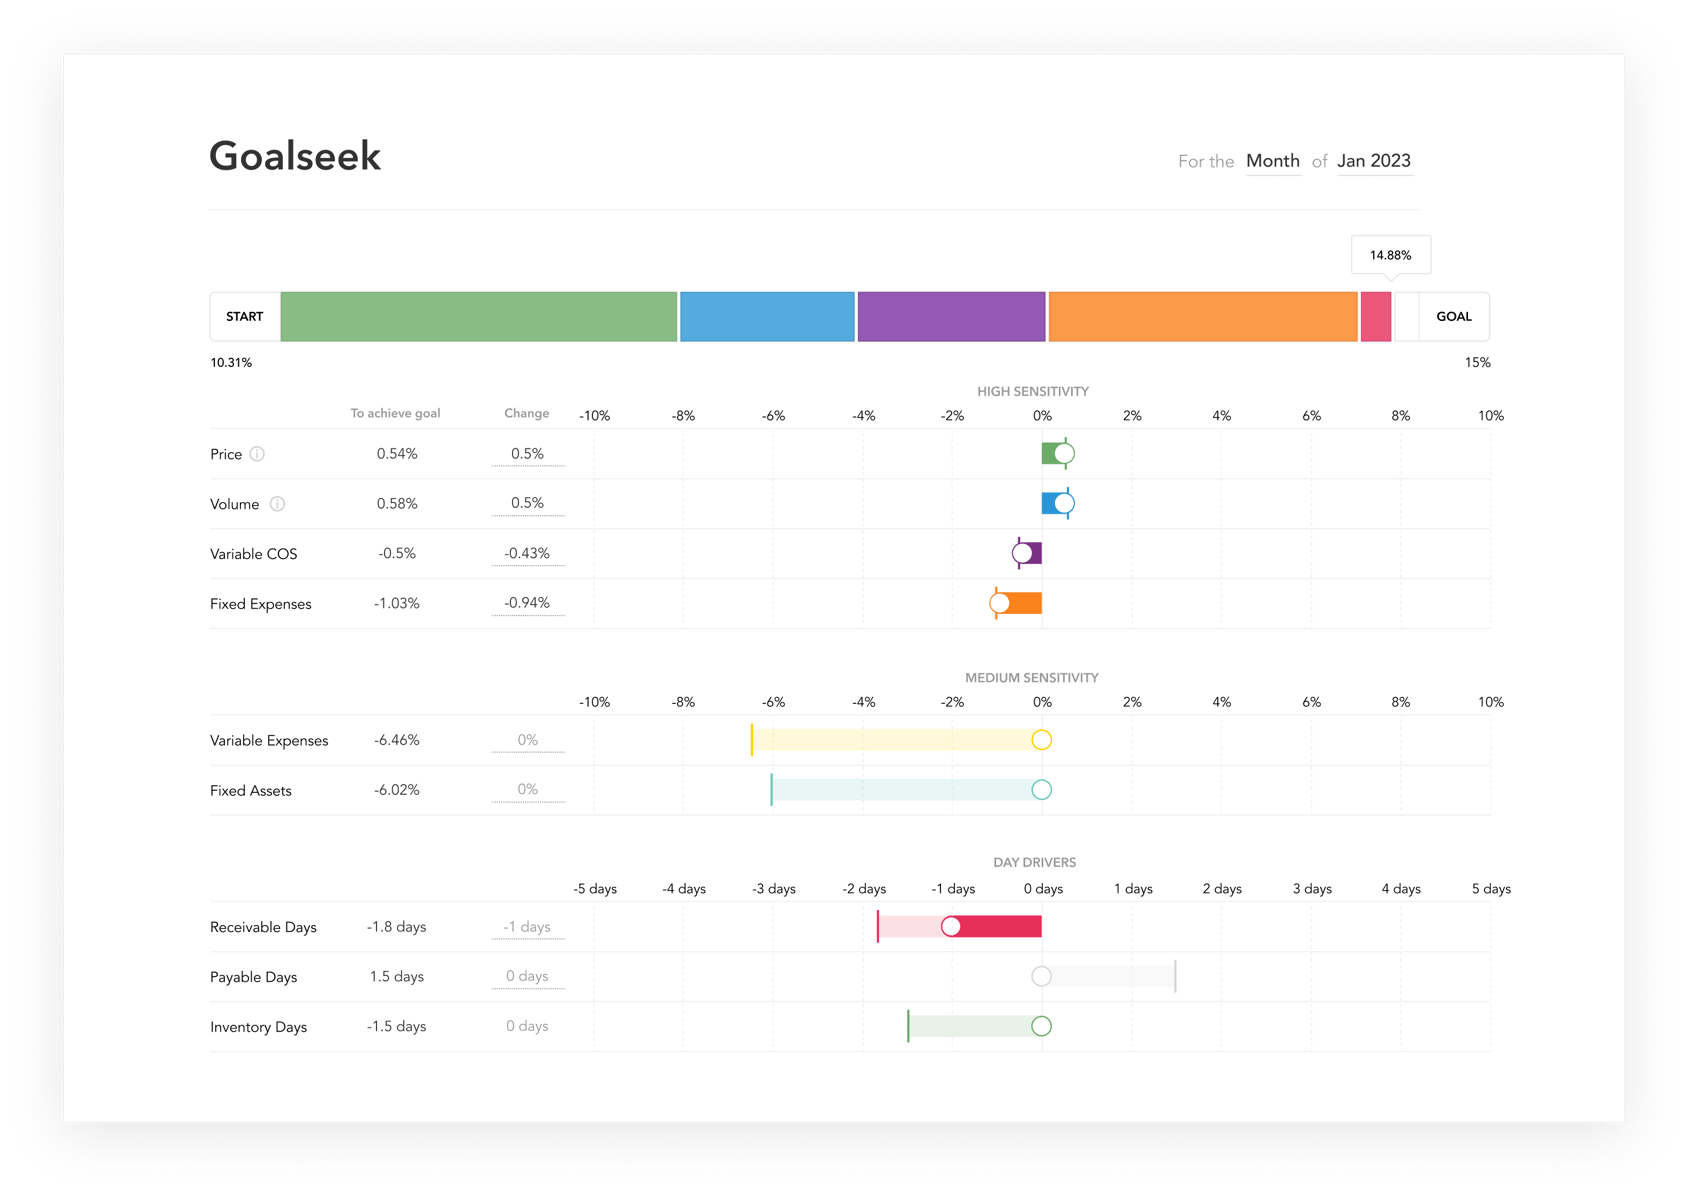This screenshot has width=1687, height=1194.
Task: Click the Variable Expenses slider handle
Action: pyautogui.click(x=1041, y=740)
